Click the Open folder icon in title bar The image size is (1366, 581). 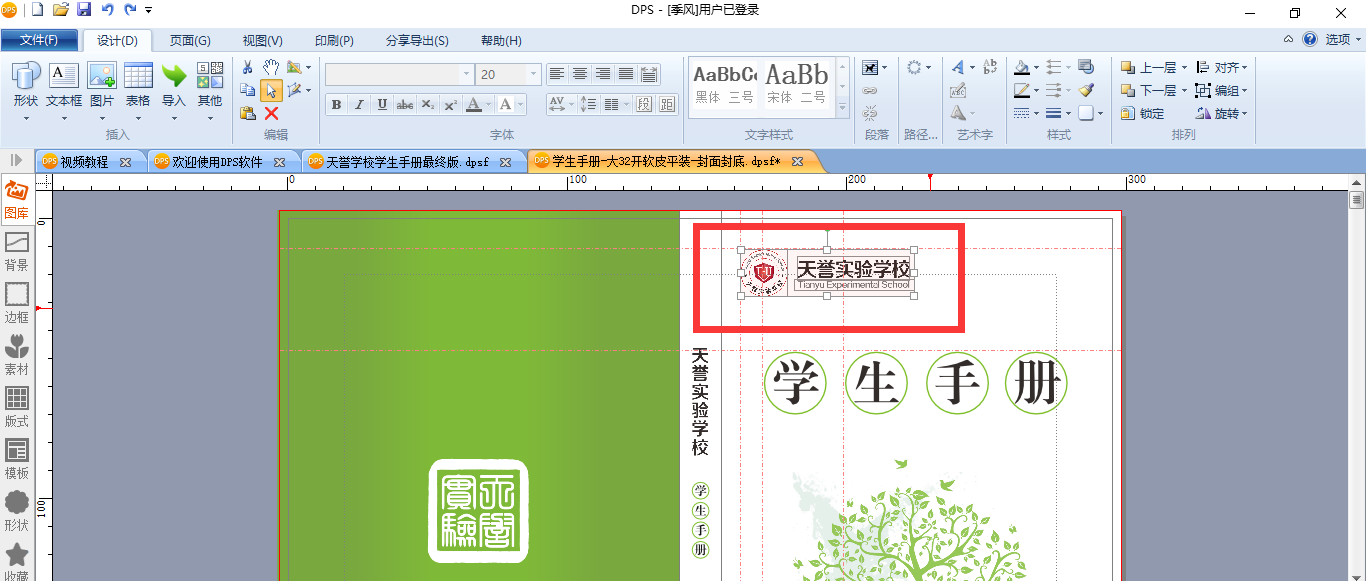pyautogui.click(x=60, y=9)
